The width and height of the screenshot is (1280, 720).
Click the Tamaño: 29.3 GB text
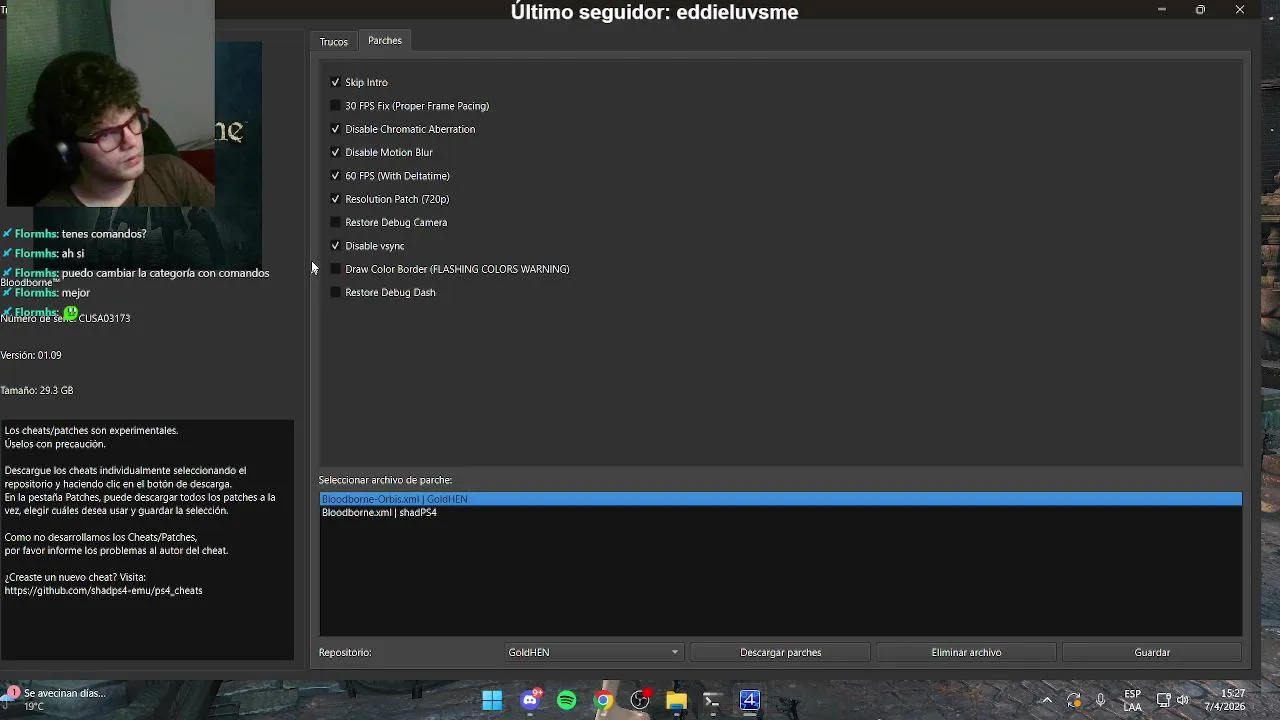click(37, 390)
